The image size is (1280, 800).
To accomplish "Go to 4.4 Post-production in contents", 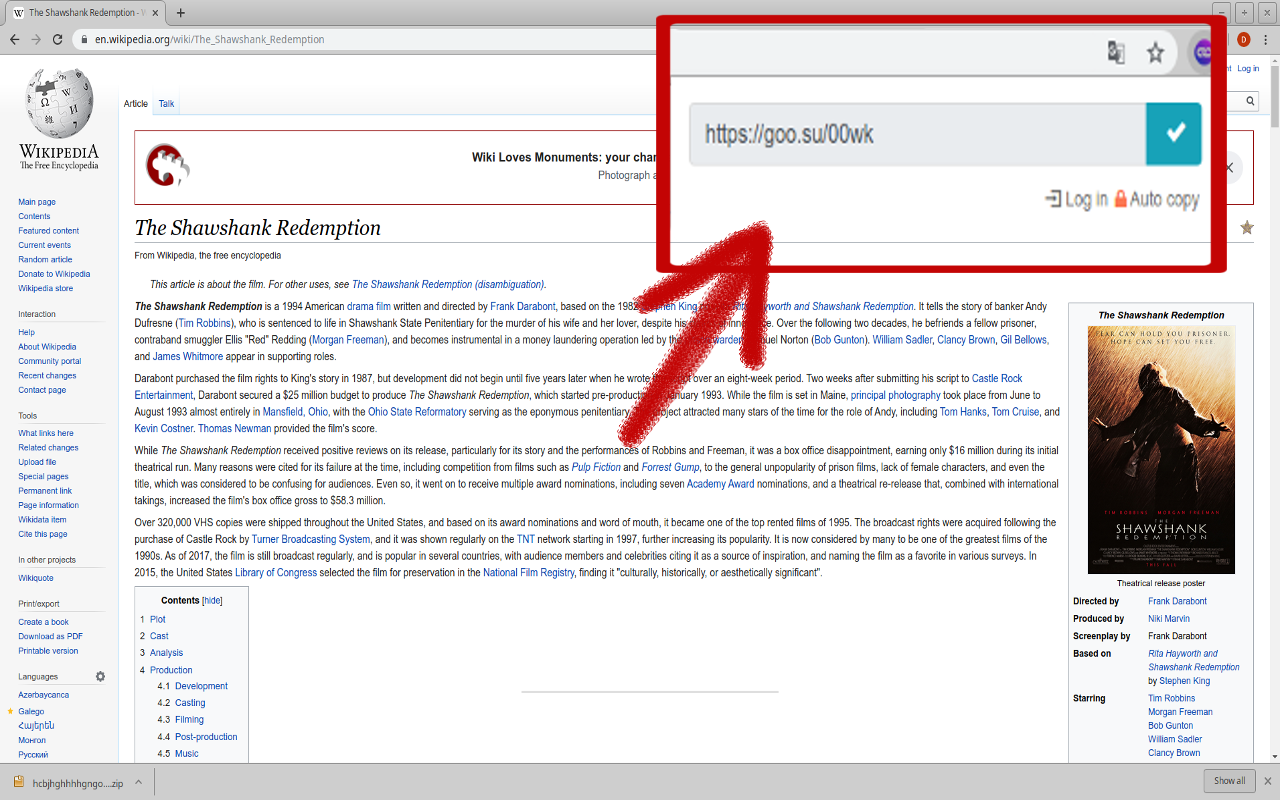I will pos(206,737).
